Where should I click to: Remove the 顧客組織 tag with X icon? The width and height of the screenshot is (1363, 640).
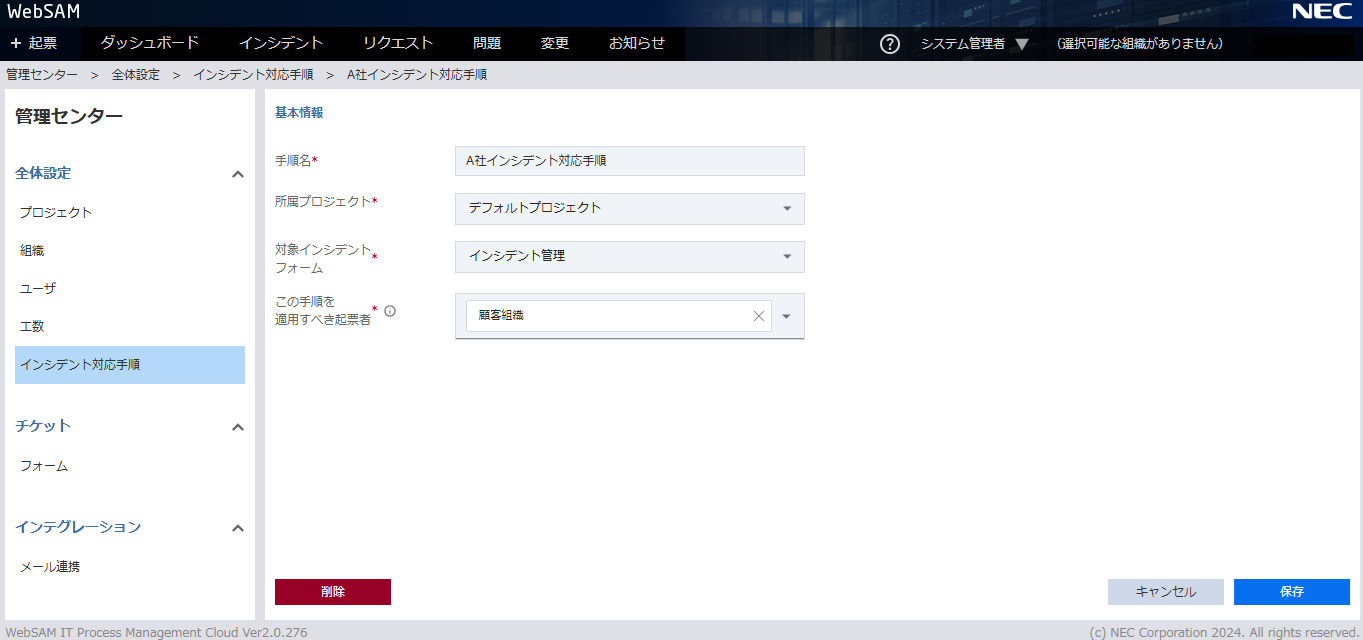[x=758, y=316]
